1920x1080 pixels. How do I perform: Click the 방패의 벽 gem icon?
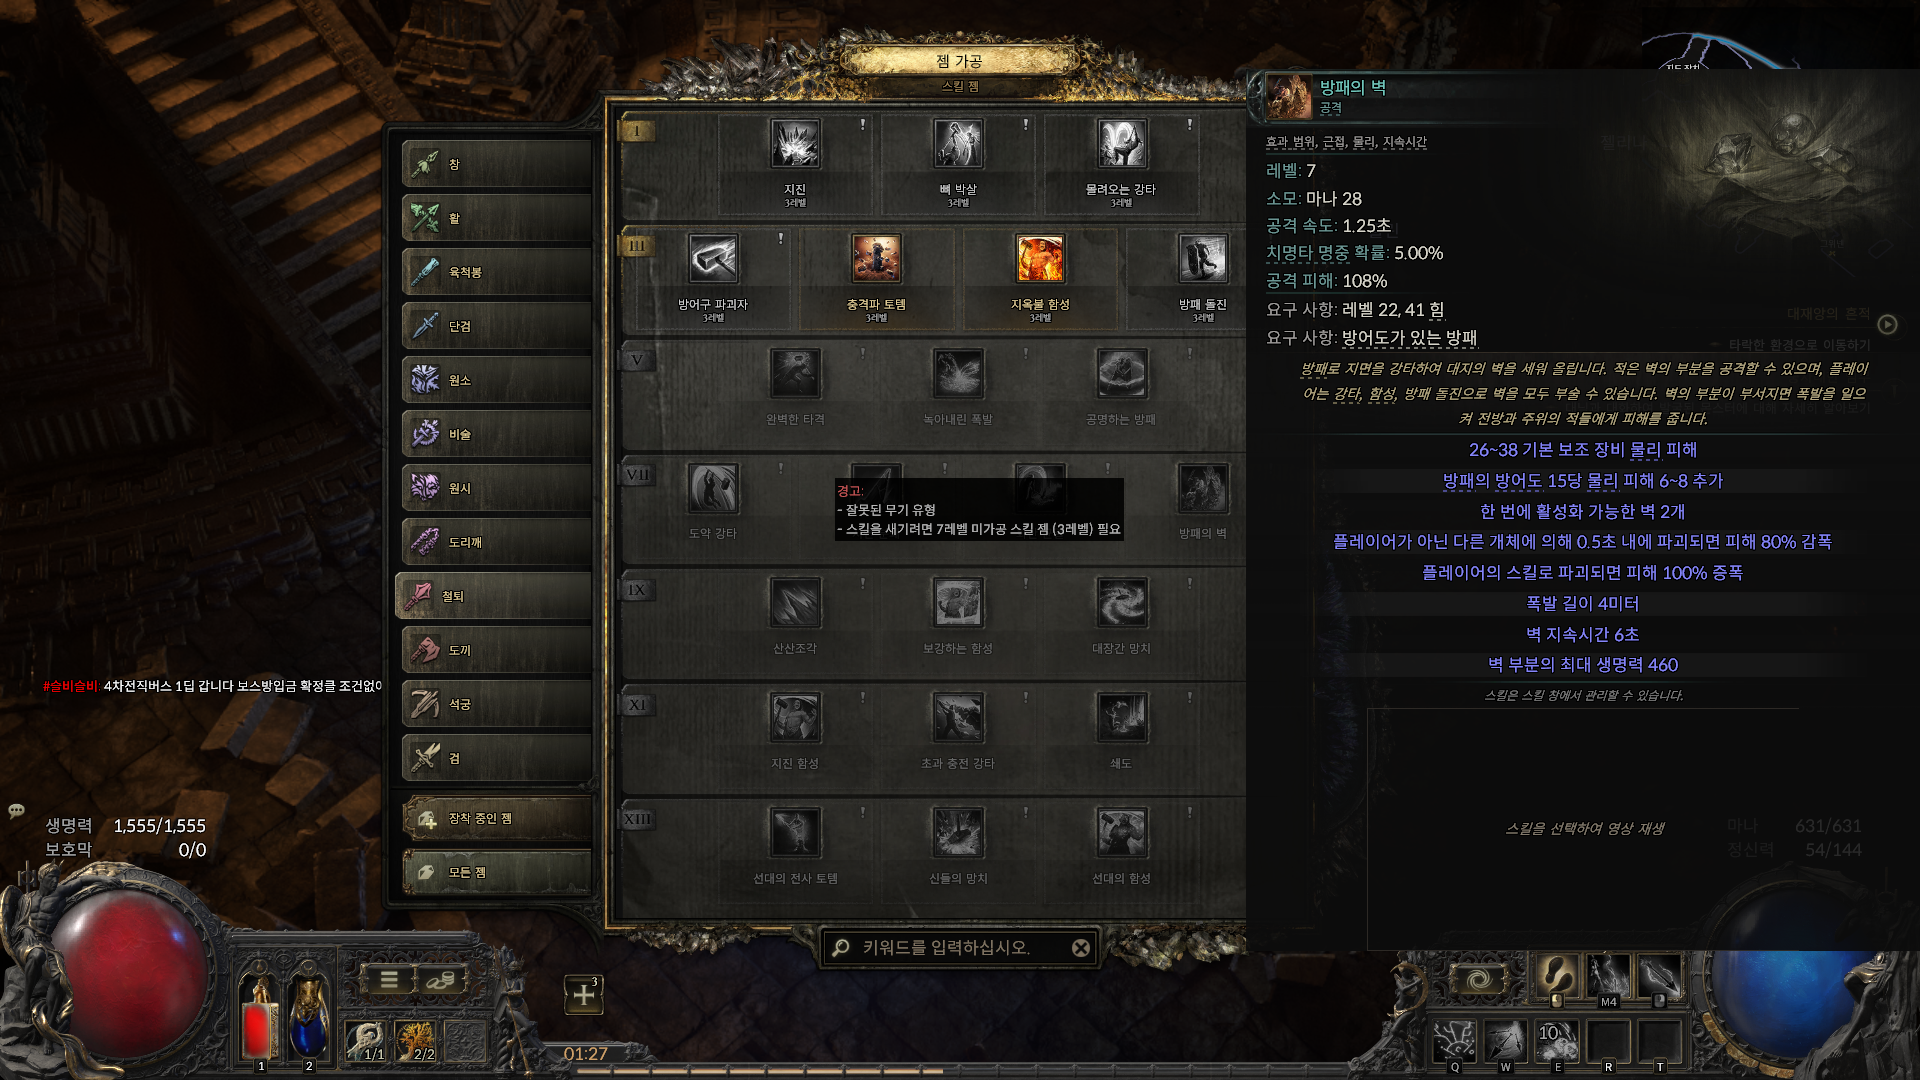click(x=1203, y=489)
